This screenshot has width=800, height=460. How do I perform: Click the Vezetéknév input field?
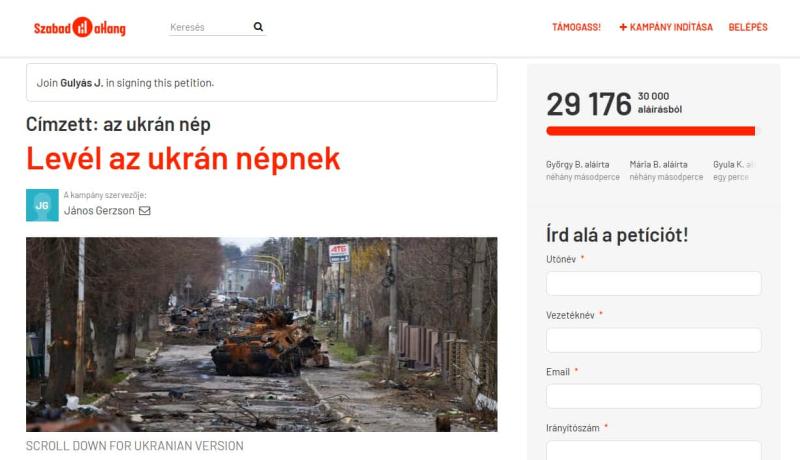pos(654,340)
